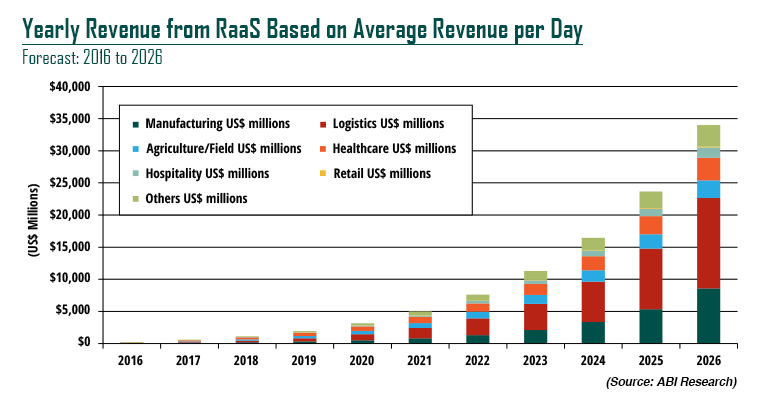This screenshot has height=400, width=765.
Task: Select the Others segment atop the 2026 bar
Action: coord(708,136)
